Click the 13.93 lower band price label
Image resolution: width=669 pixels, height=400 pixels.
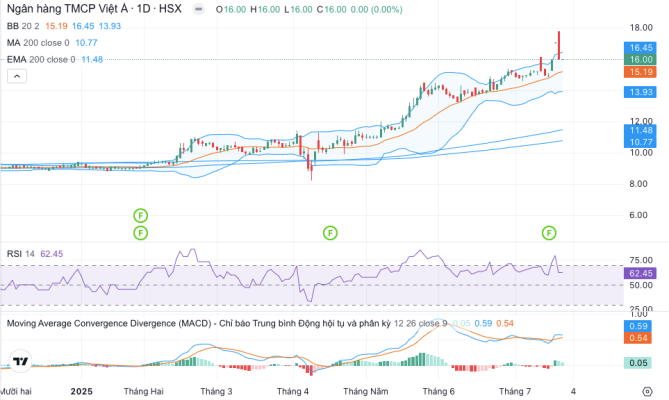click(640, 92)
